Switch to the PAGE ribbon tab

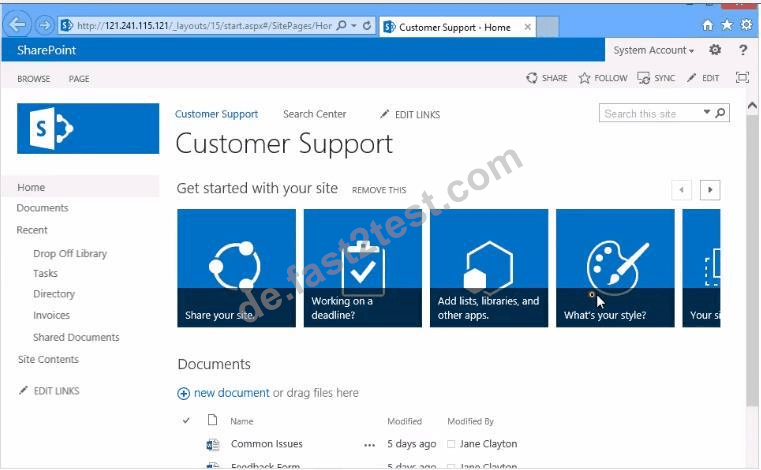pyautogui.click(x=79, y=79)
